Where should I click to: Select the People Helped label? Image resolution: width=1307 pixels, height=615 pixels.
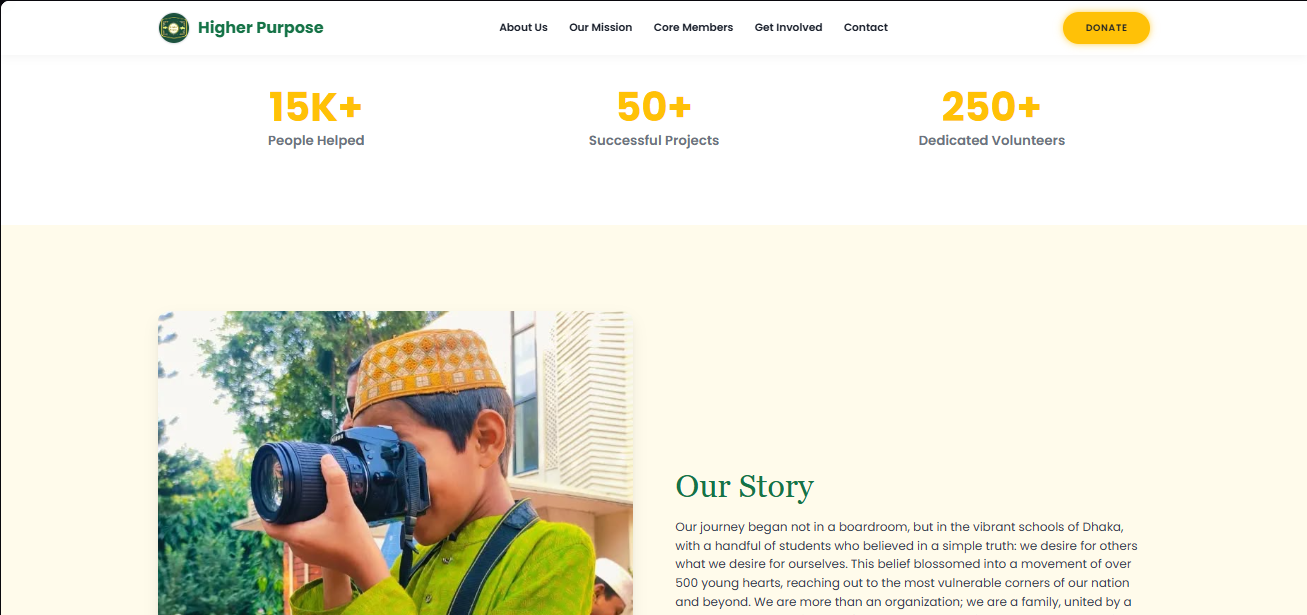pos(316,141)
